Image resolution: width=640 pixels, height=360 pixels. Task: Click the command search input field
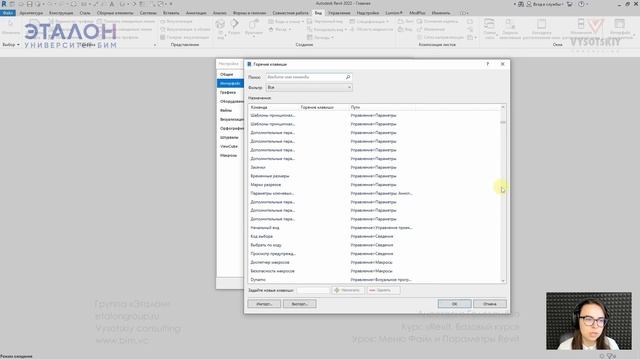pos(309,77)
